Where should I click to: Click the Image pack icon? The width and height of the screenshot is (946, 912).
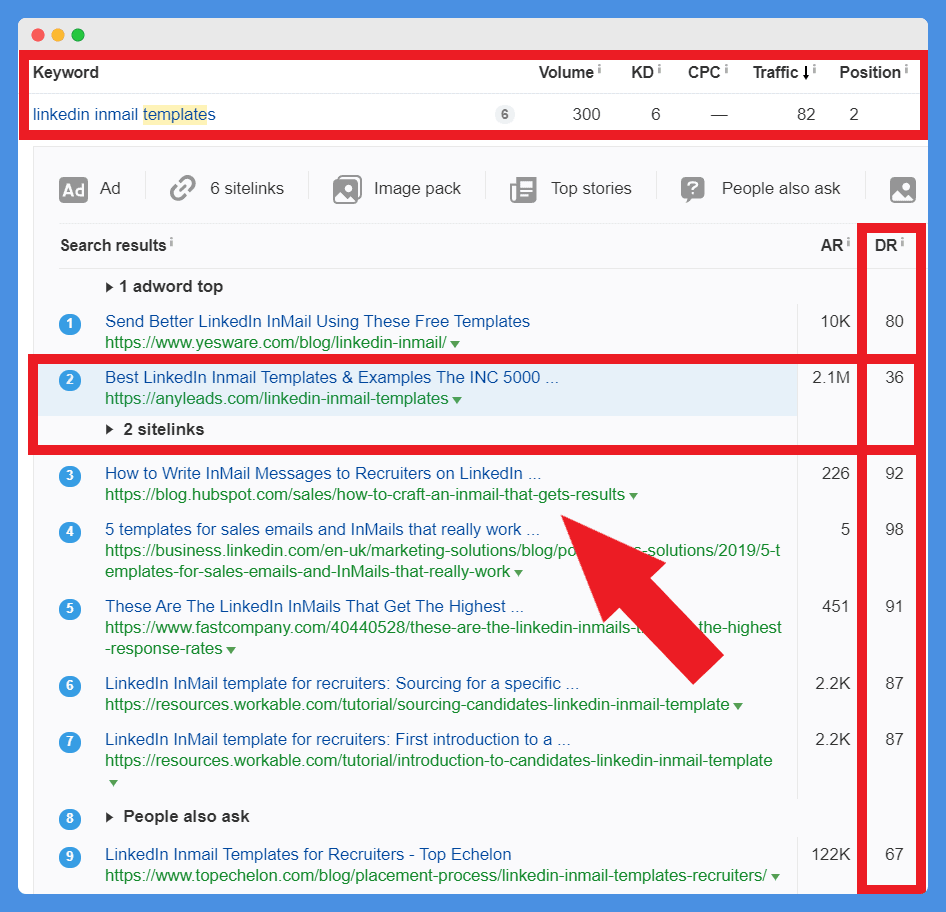point(347,189)
